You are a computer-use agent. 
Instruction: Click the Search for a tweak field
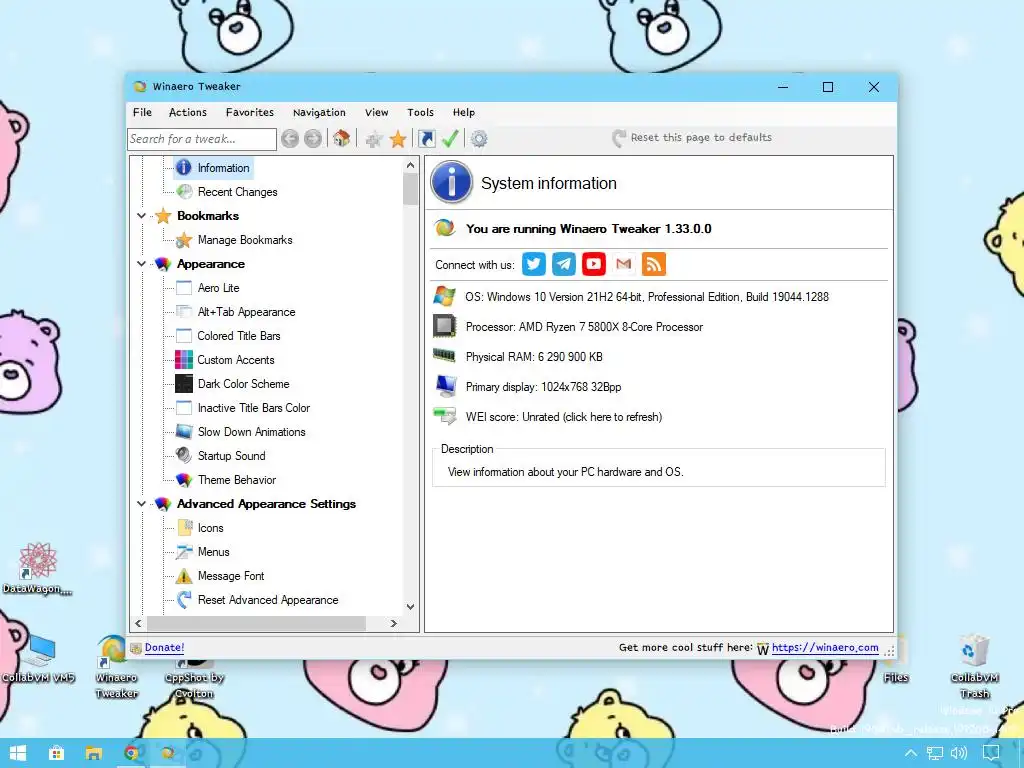tap(202, 139)
